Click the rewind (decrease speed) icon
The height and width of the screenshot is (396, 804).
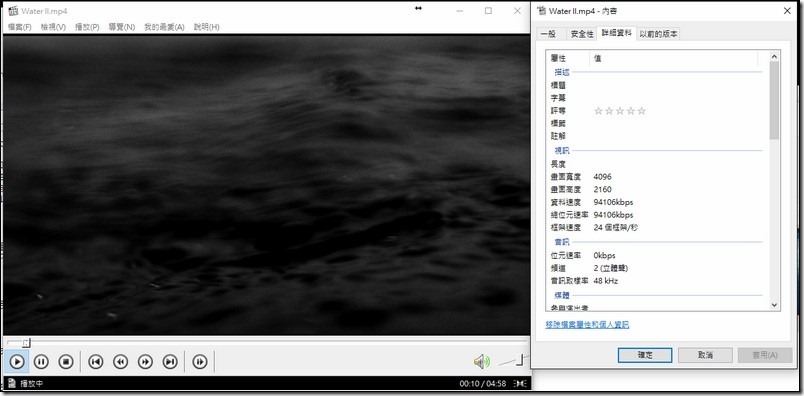[x=120, y=362]
